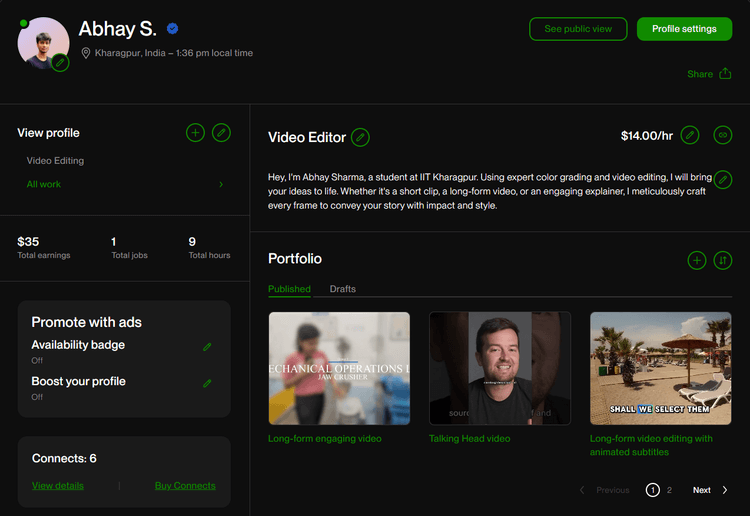Screen dimensions: 750x516
Task: Open Profile settings
Action: click(x=684, y=29)
